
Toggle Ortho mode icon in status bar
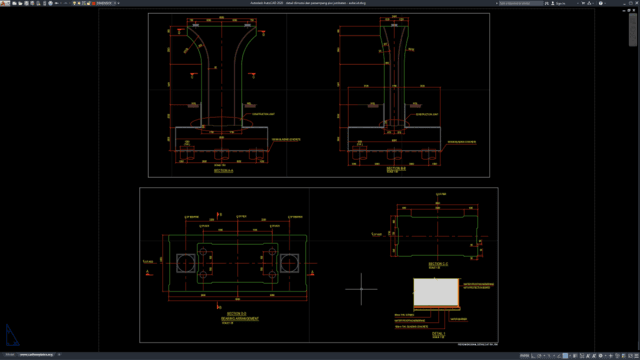(533, 356)
